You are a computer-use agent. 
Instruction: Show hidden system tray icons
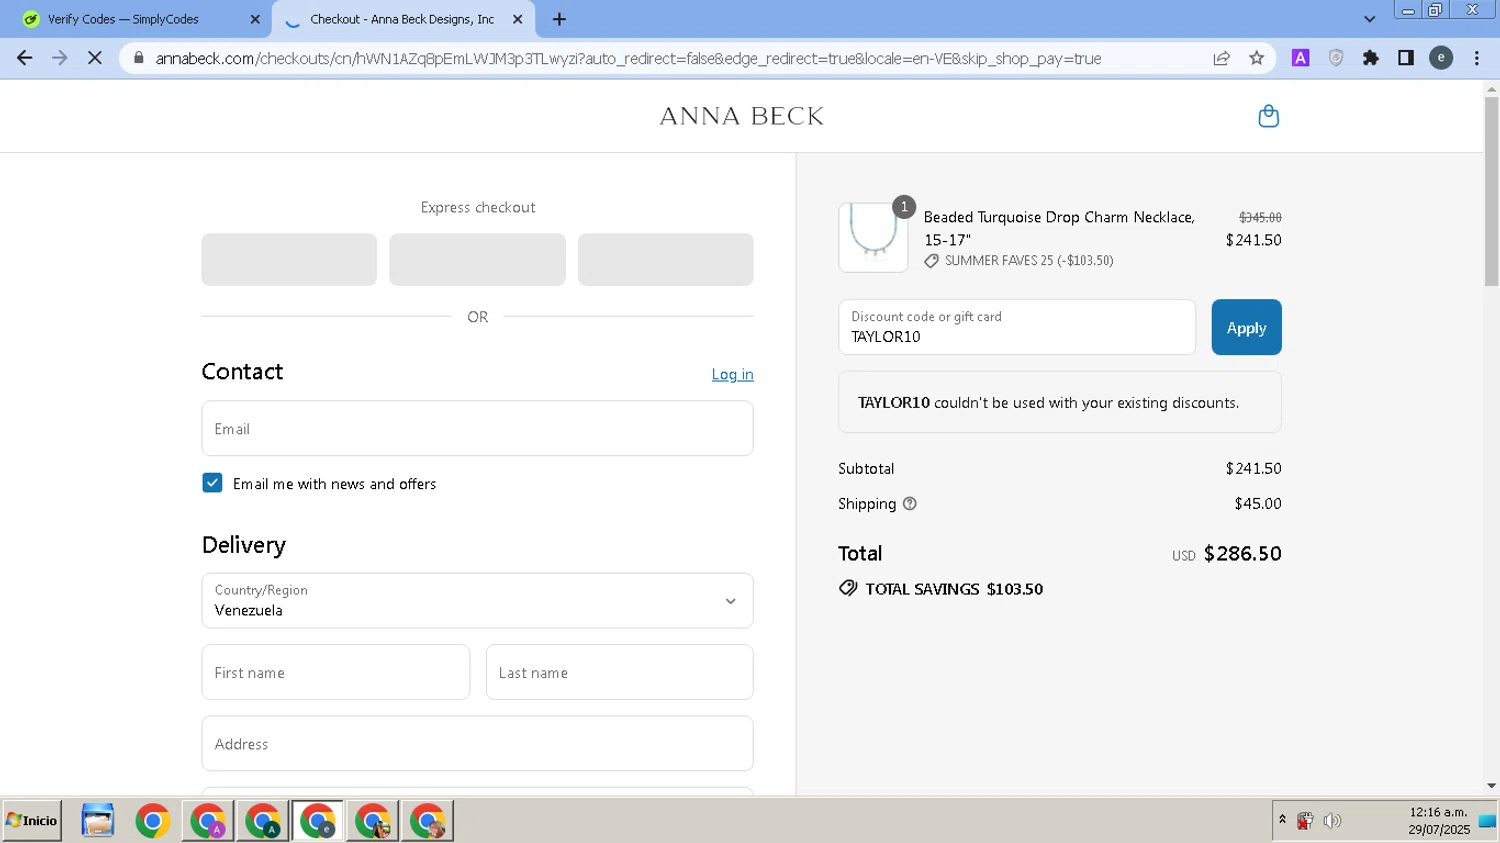pyautogui.click(x=1282, y=820)
